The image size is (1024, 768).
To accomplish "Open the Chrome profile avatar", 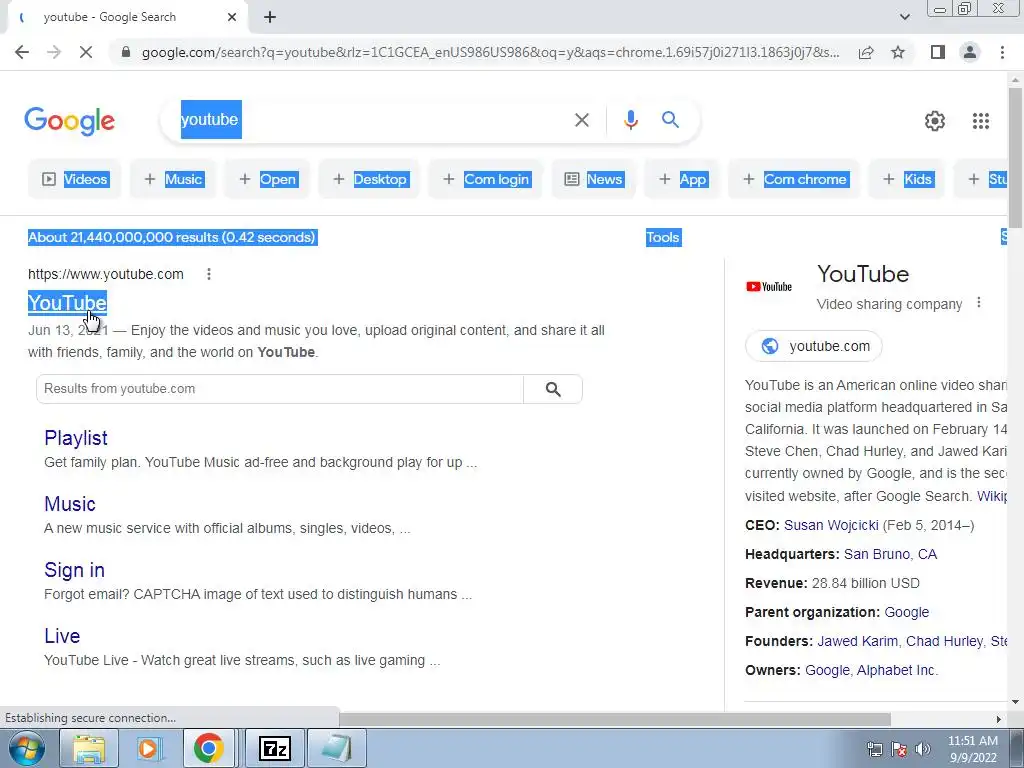I will point(970,52).
